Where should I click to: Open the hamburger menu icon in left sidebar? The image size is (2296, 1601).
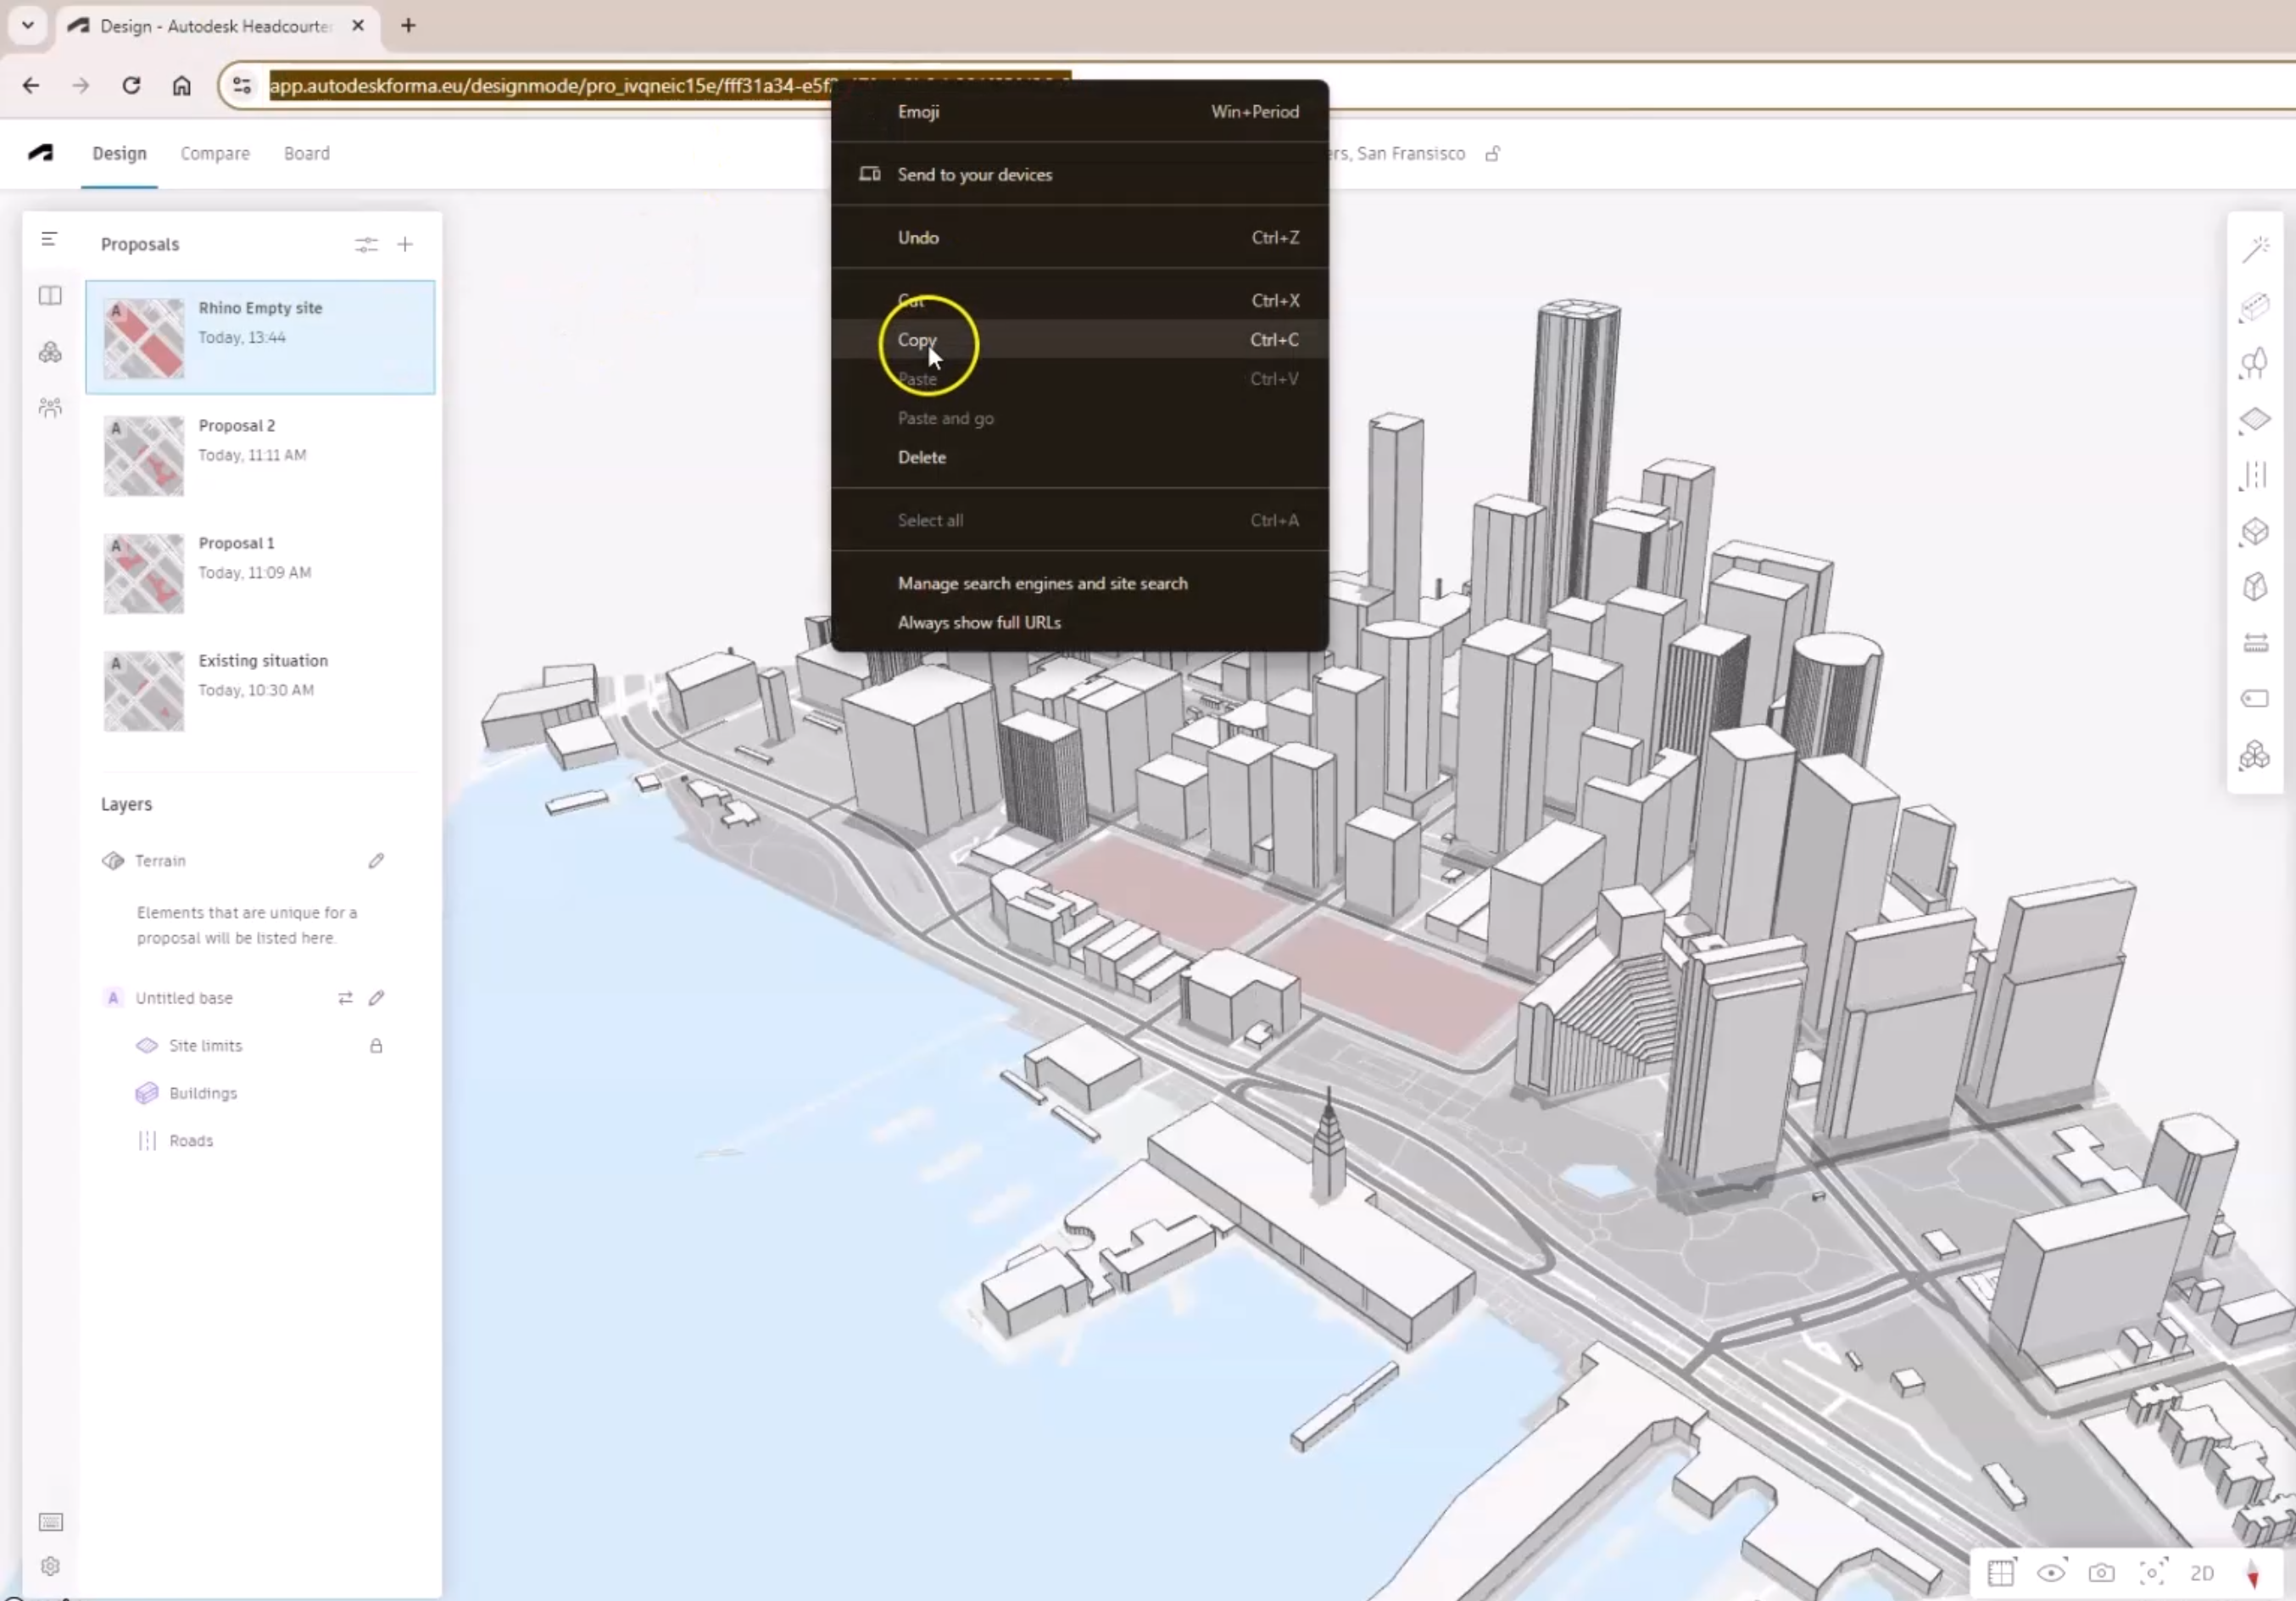point(49,239)
